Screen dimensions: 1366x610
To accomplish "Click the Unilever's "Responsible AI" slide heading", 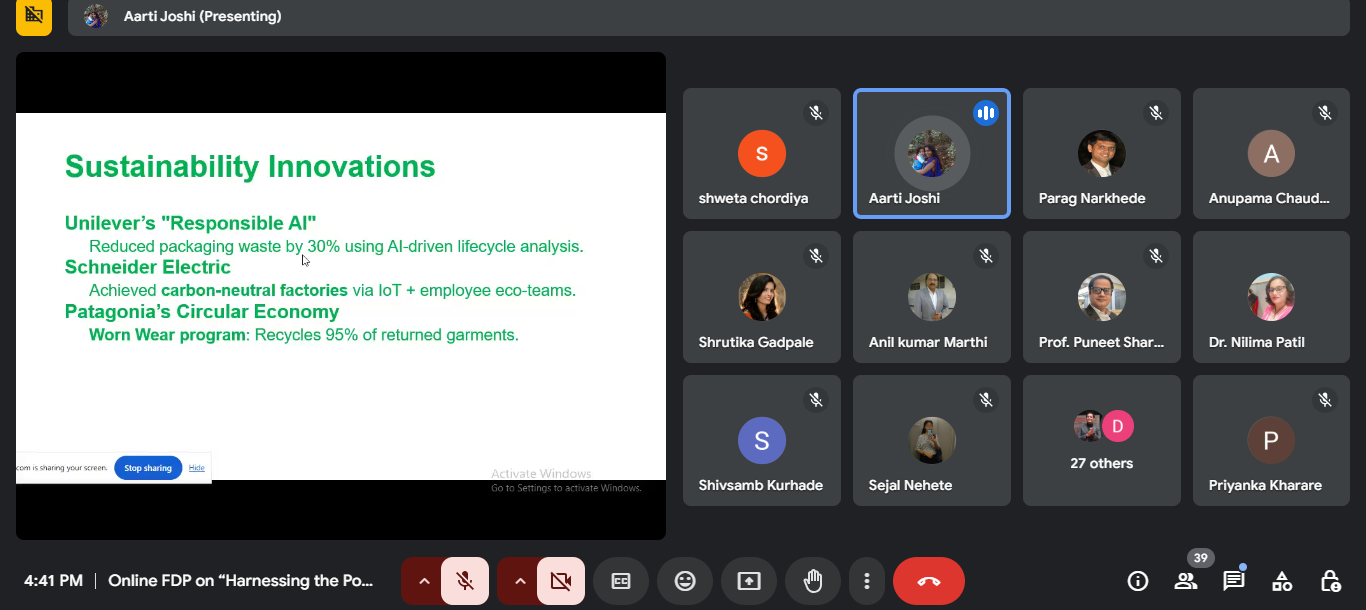I will [x=191, y=223].
